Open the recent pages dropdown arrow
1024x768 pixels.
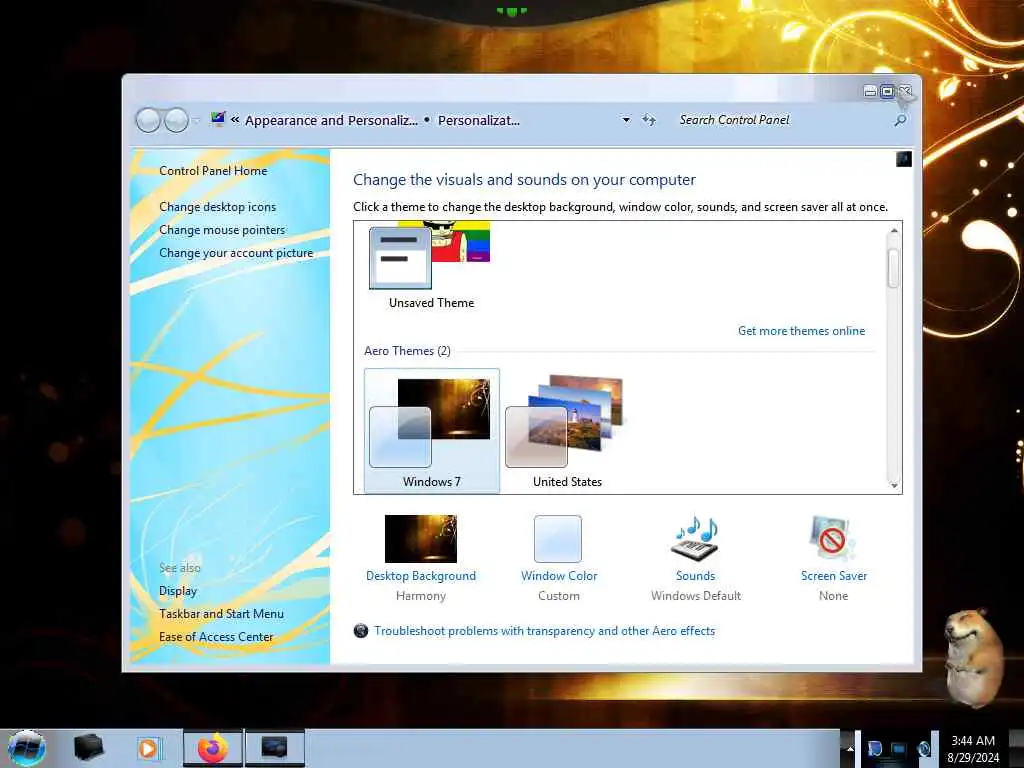tap(195, 121)
